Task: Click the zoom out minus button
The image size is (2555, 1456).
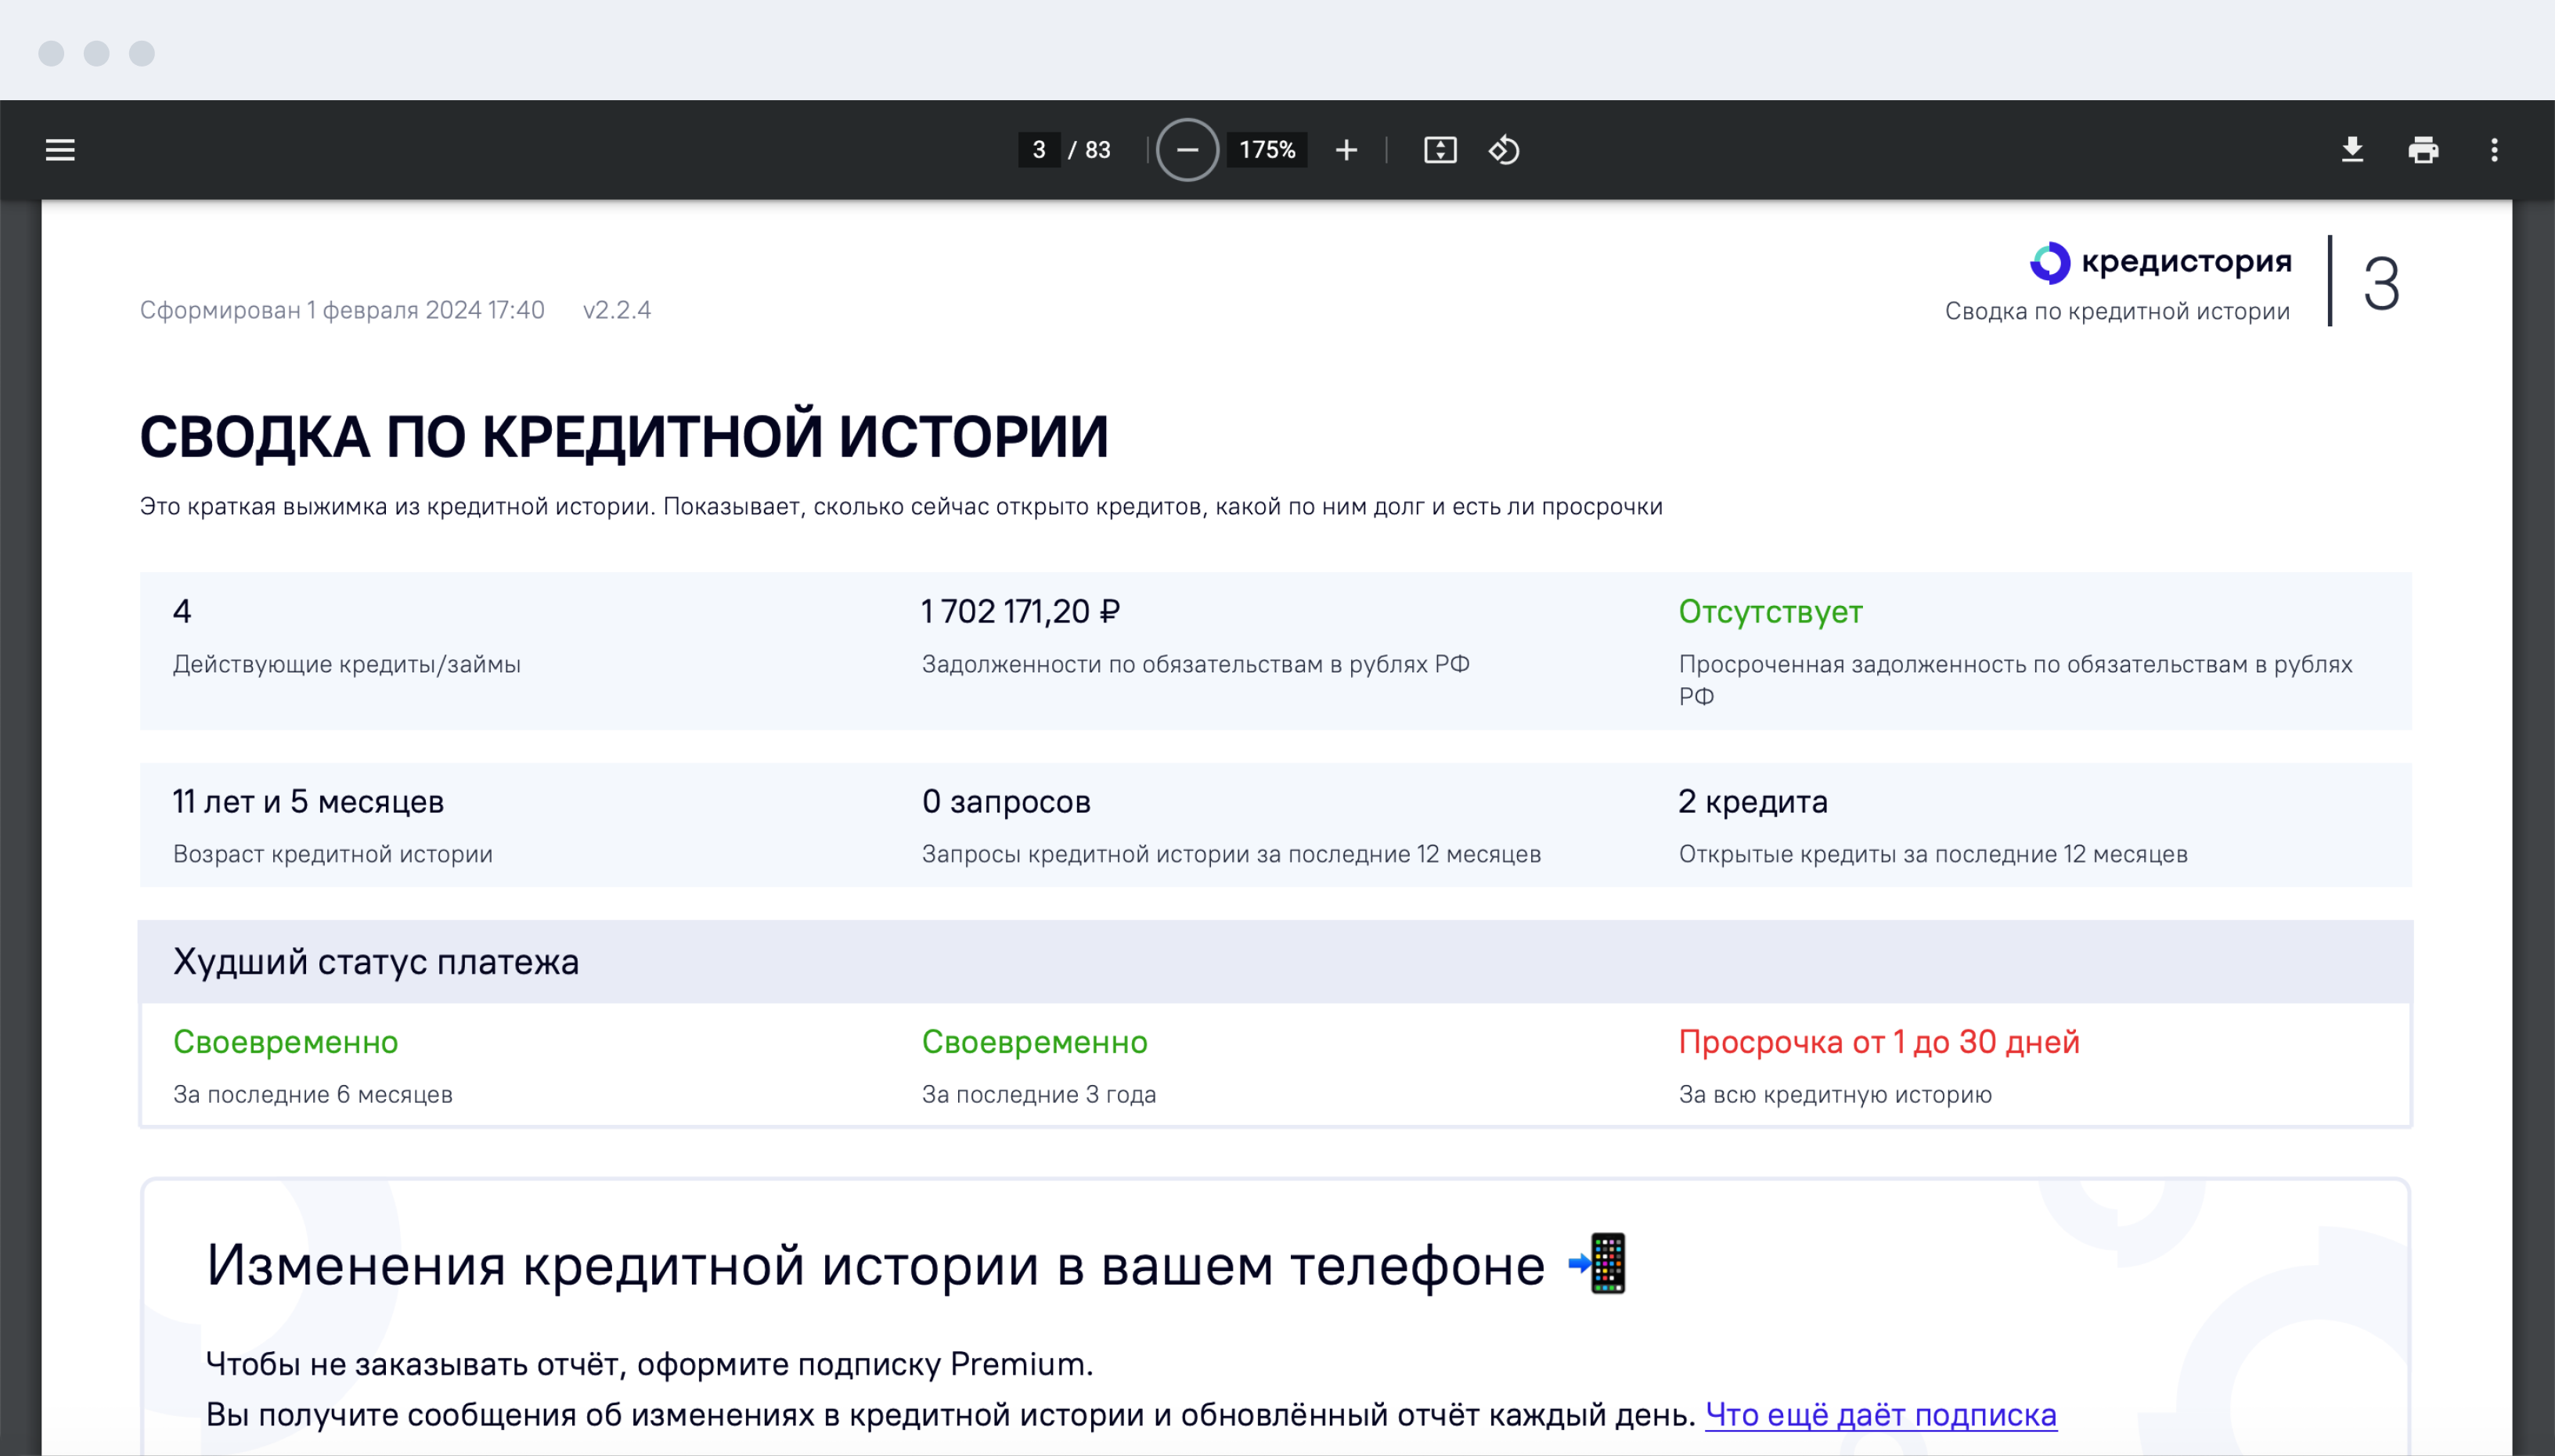Action: click(1187, 150)
